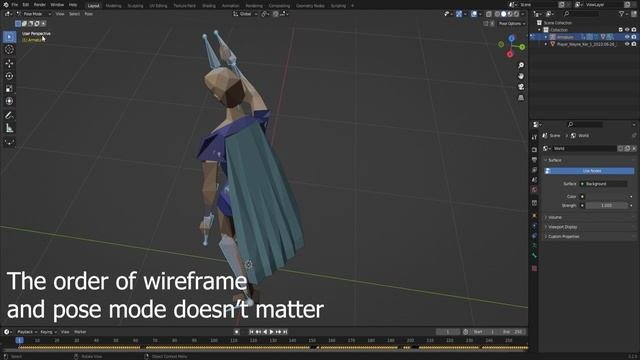Viewport: 640px width, 360px height.
Task: Open the Object Data armature properties tab
Action: click(534, 246)
